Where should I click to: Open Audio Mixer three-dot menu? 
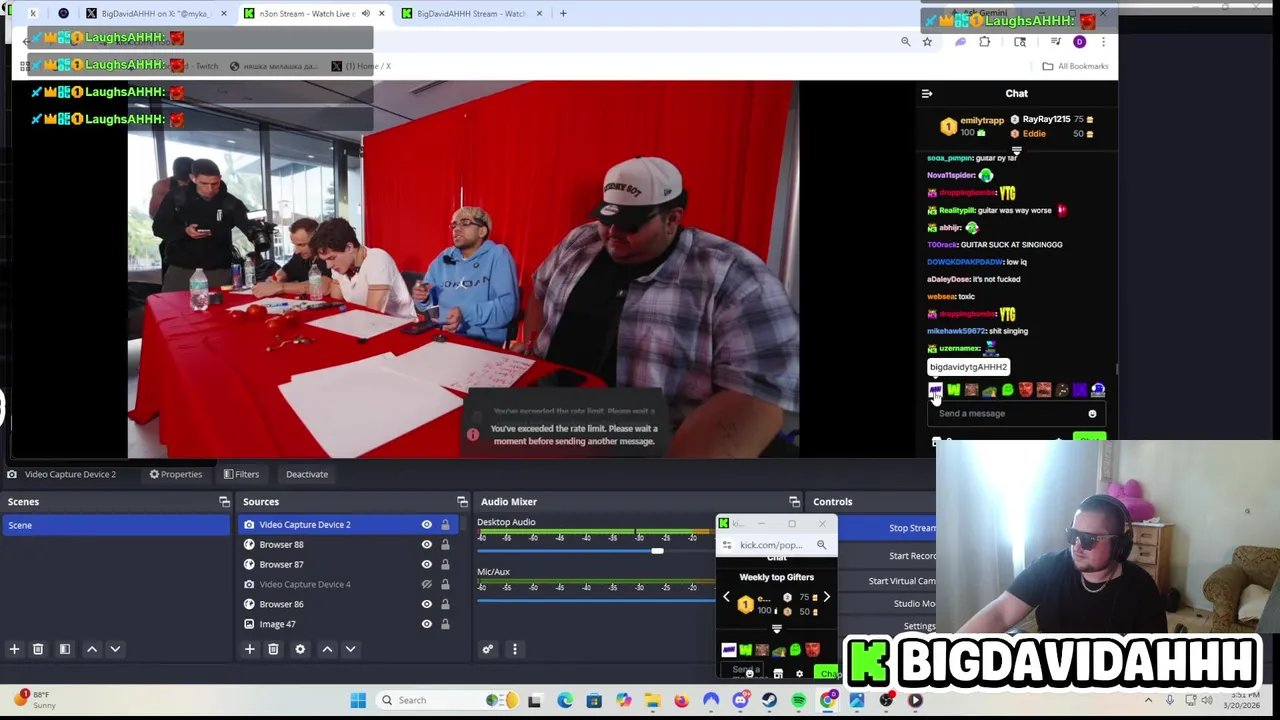pyautogui.click(x=515, y=649)
